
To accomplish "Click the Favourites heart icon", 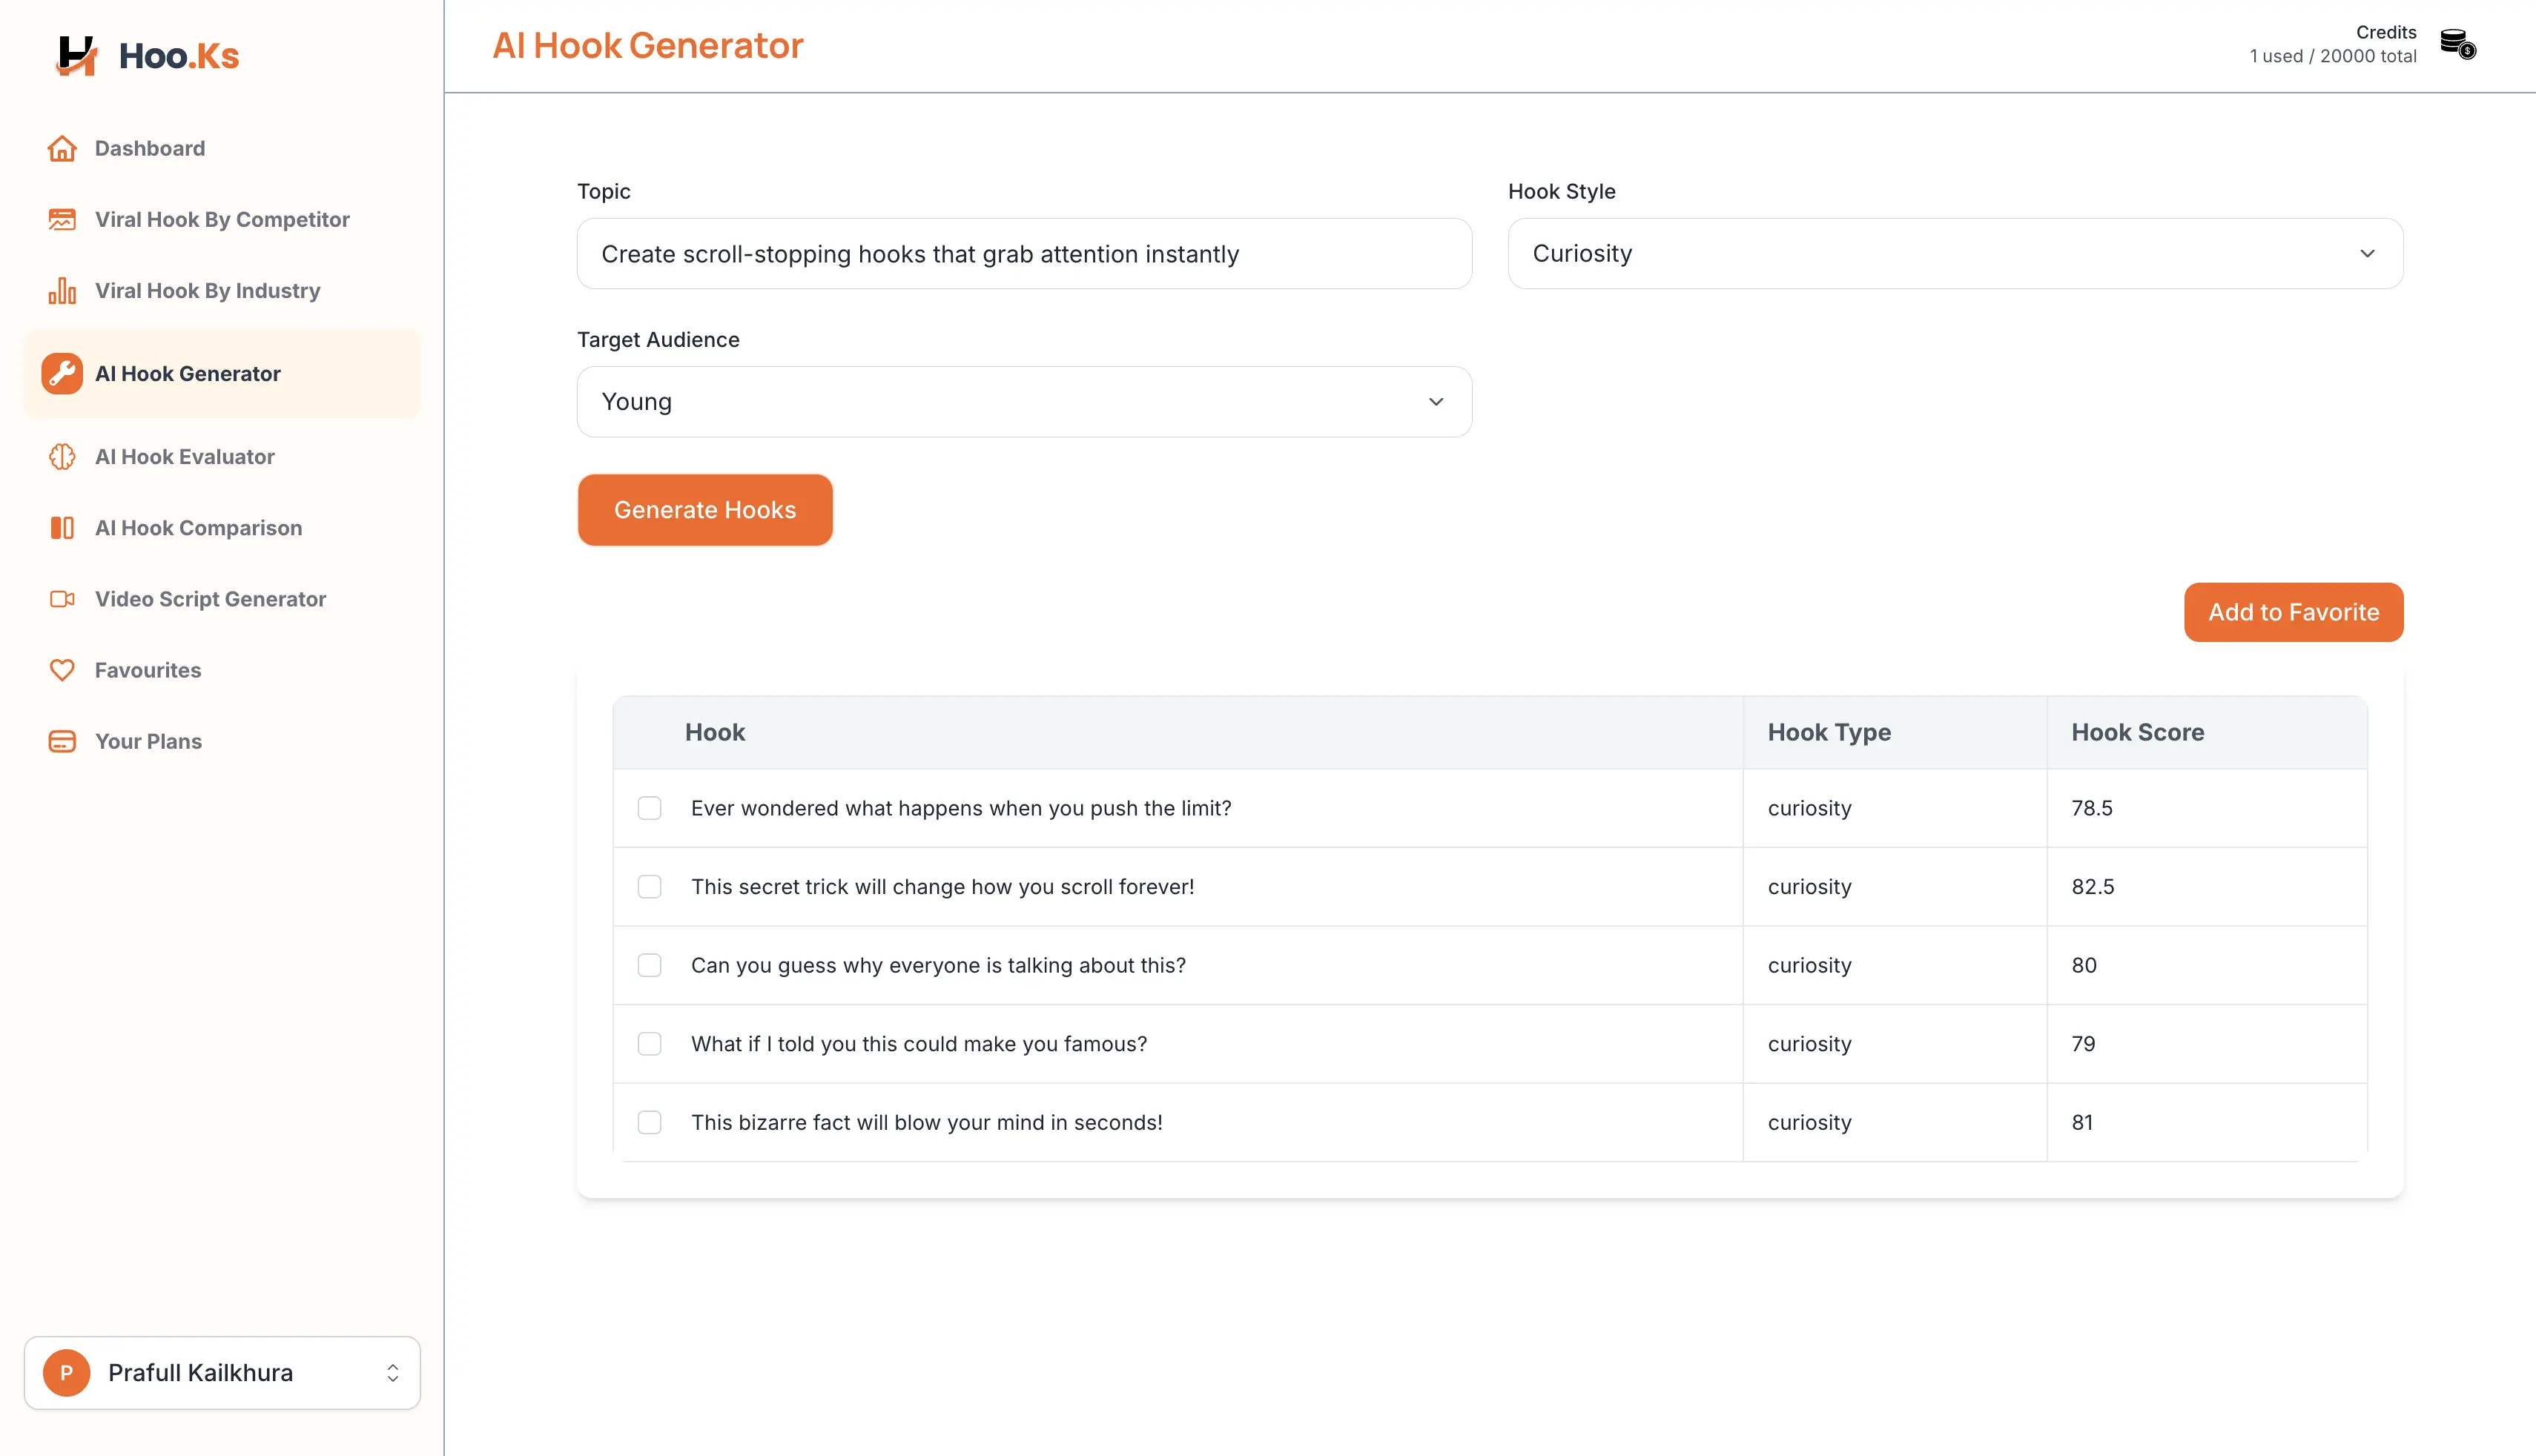I will point(62,670).
